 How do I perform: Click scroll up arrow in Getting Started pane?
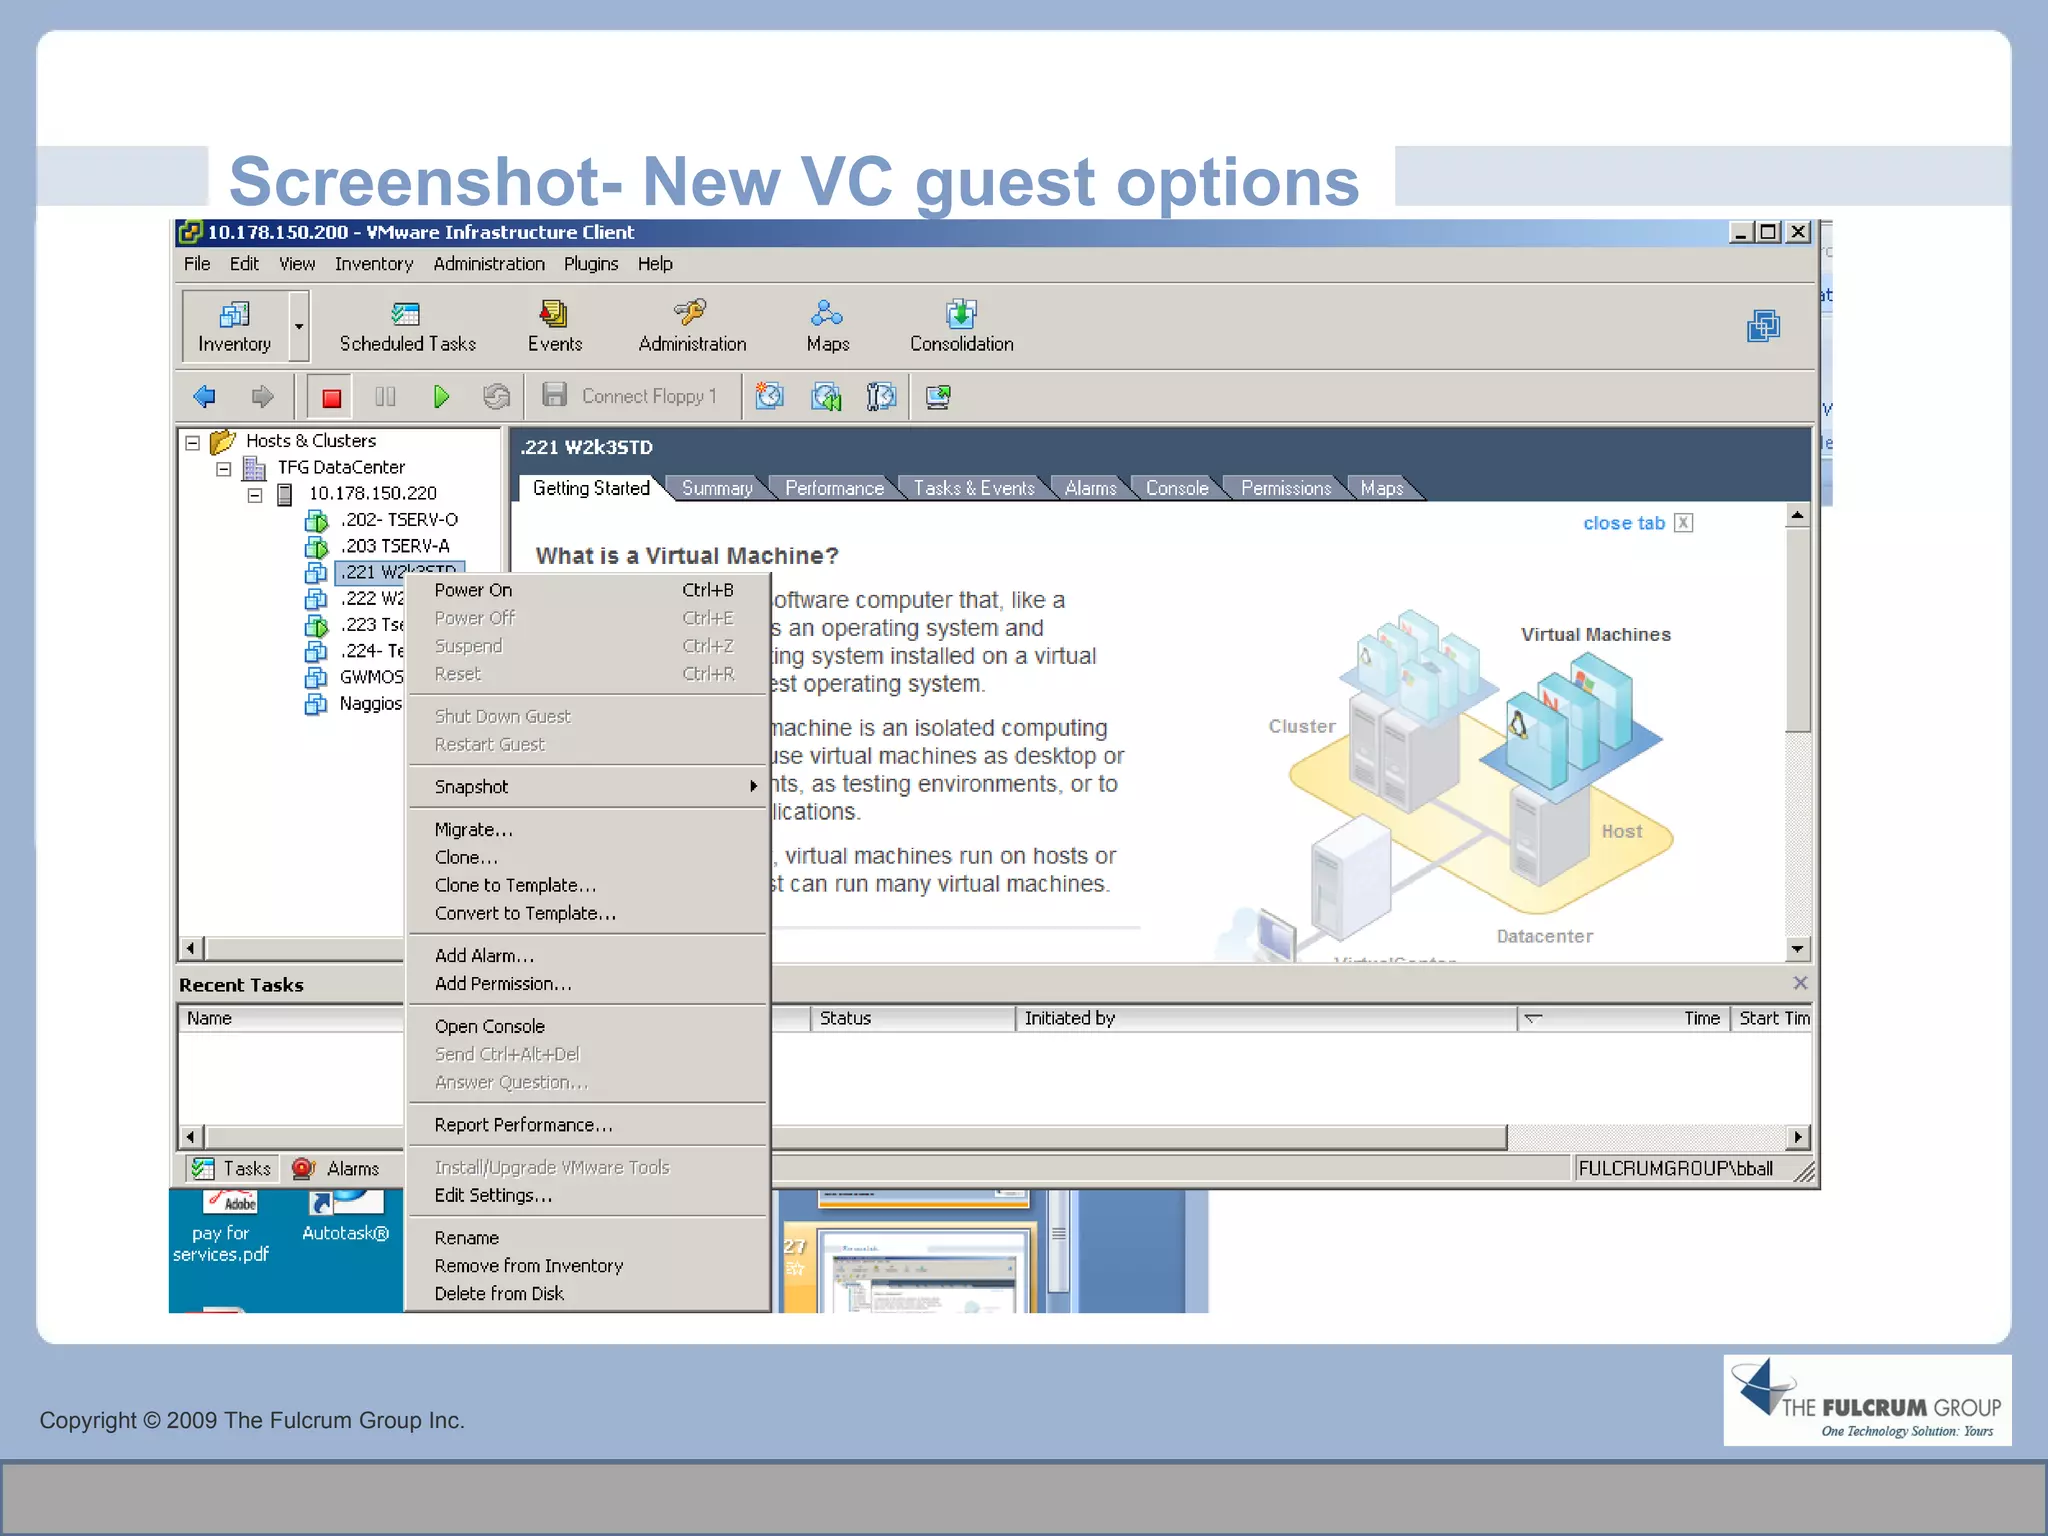(x=1797, y=516)
